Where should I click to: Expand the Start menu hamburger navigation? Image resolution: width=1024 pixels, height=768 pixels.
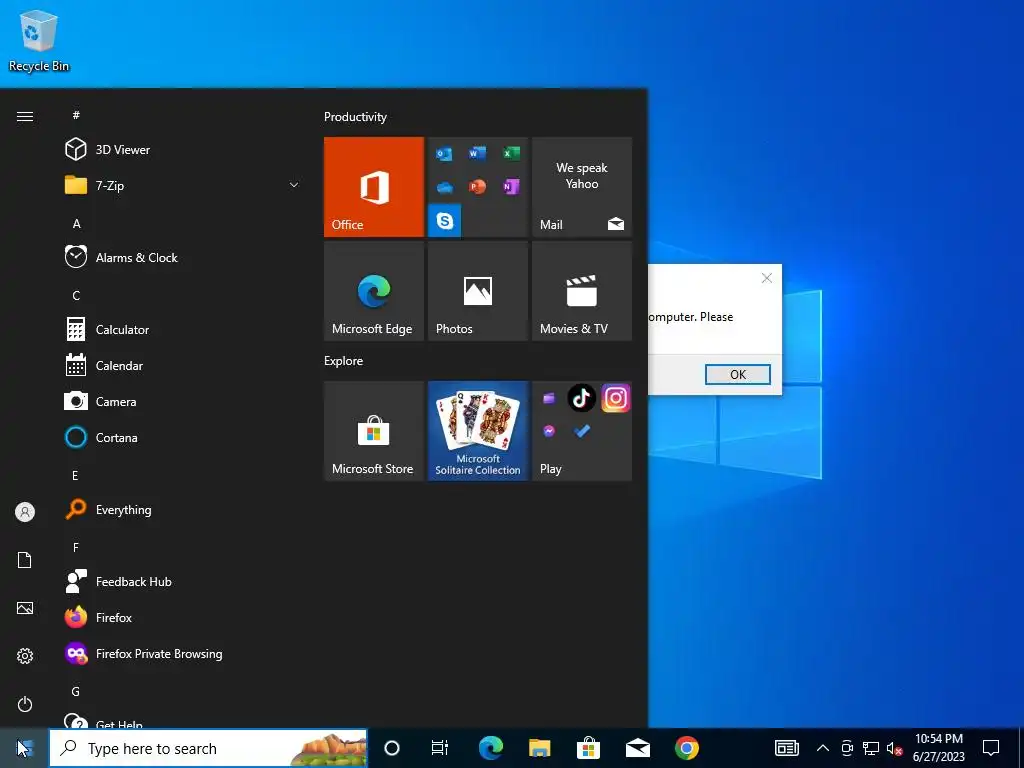tap(25, 116)
